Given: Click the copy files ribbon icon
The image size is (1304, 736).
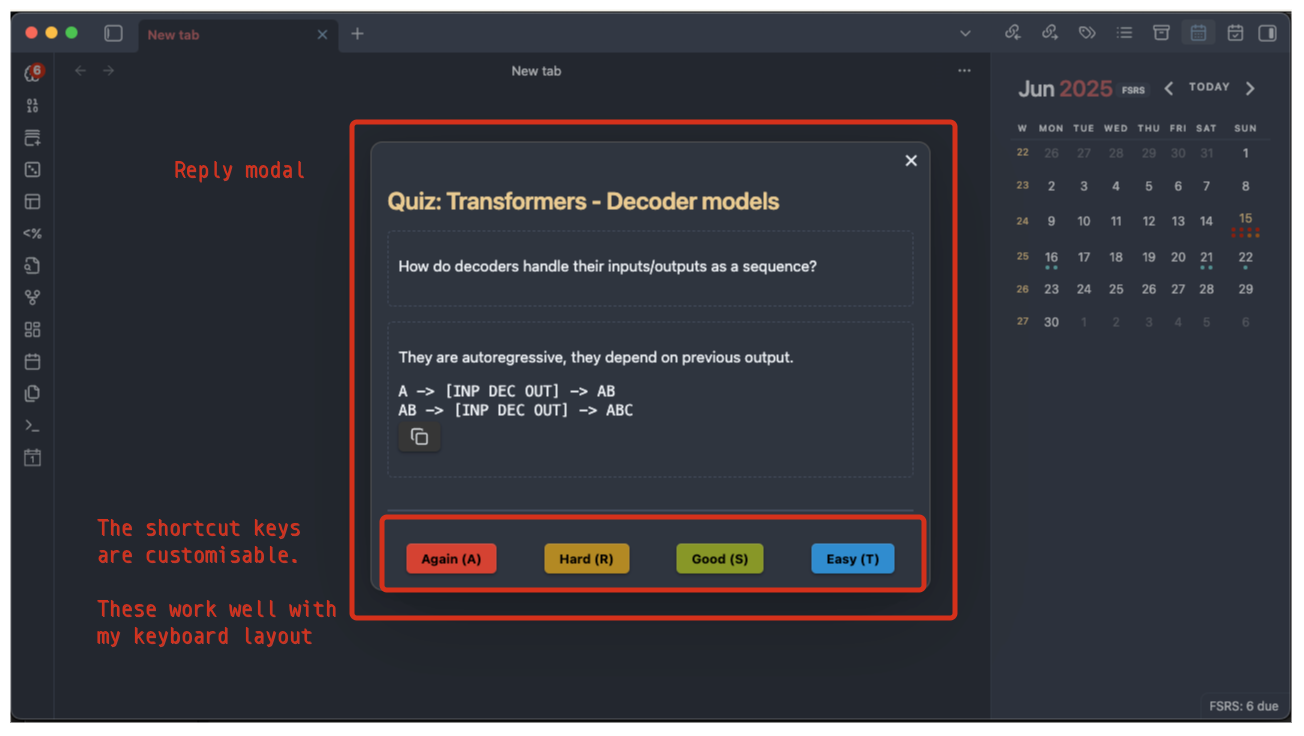Looking at the screenshot, I should (33, 393).
